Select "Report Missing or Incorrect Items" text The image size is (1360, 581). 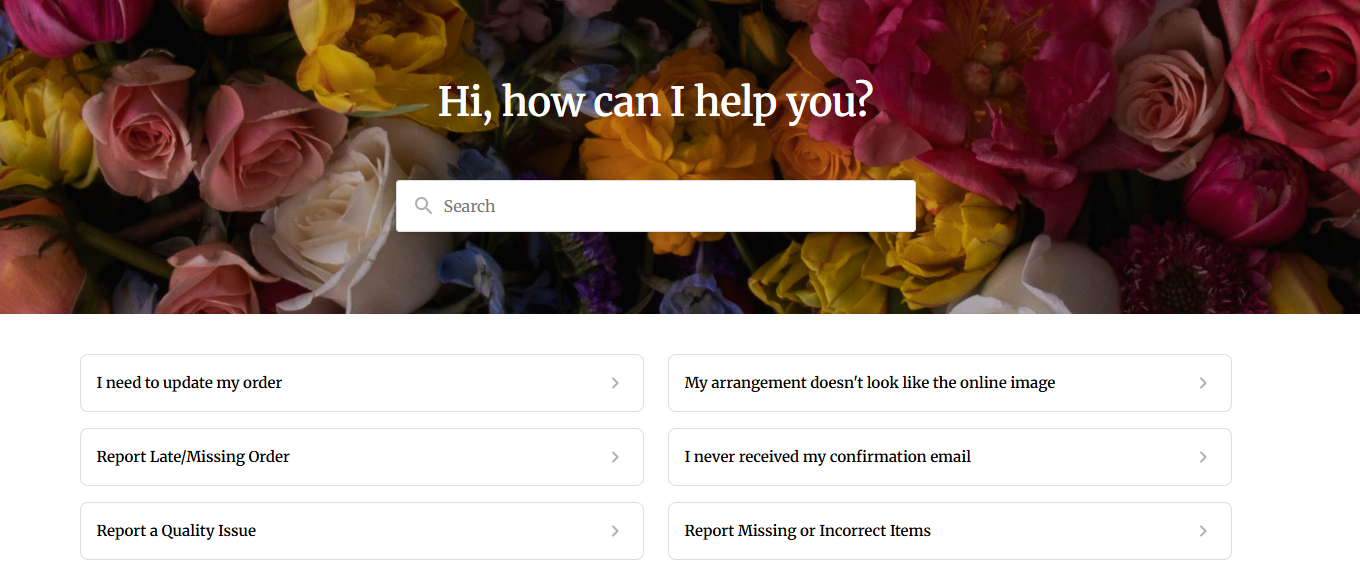(x=807, y=531)
